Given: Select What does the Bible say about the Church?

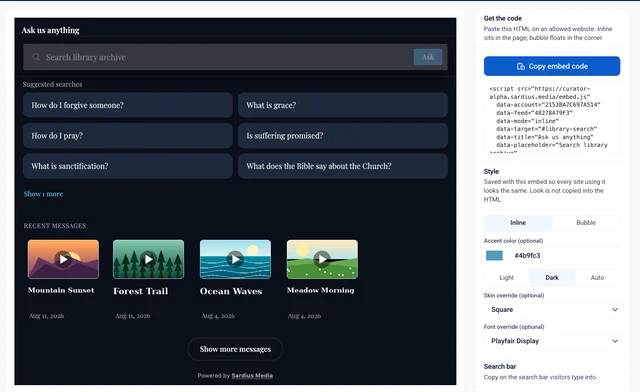Looking at the screenshot, I should click(x=343, y=166).
